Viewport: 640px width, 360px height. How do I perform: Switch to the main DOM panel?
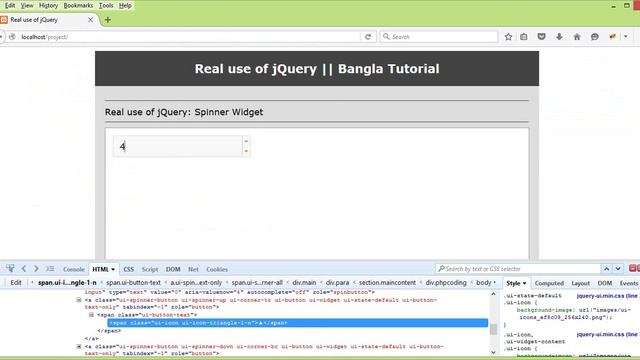coord(173,269)
